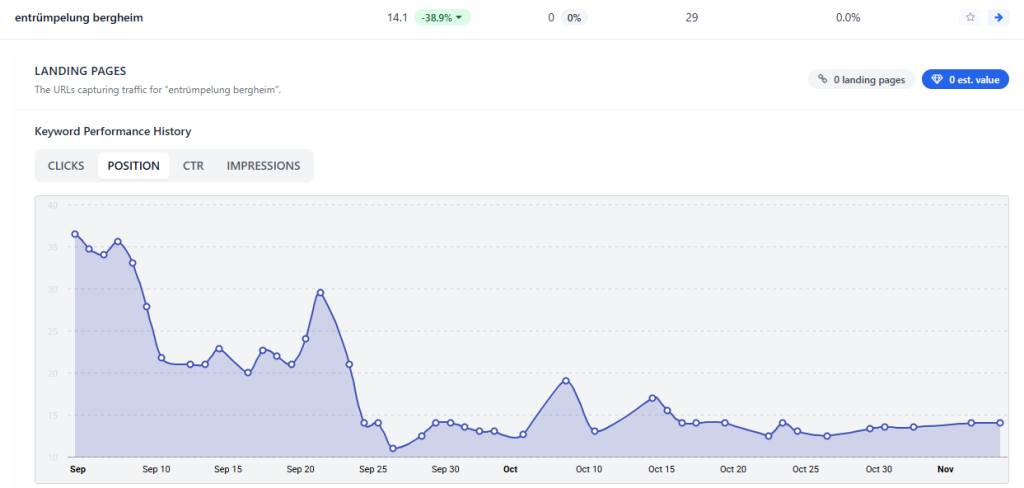The image size is (1024, 488).
Task: Click the first data point at chart start
Action: [x=75, y=234]
